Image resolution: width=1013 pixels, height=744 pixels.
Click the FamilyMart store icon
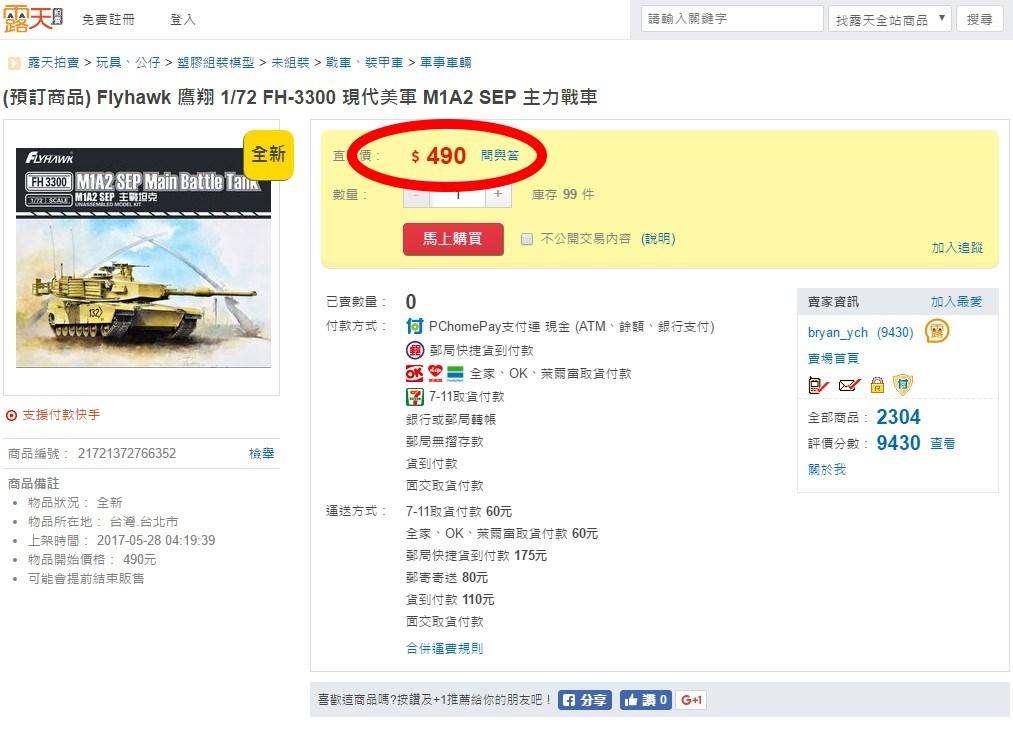(455, 373)
